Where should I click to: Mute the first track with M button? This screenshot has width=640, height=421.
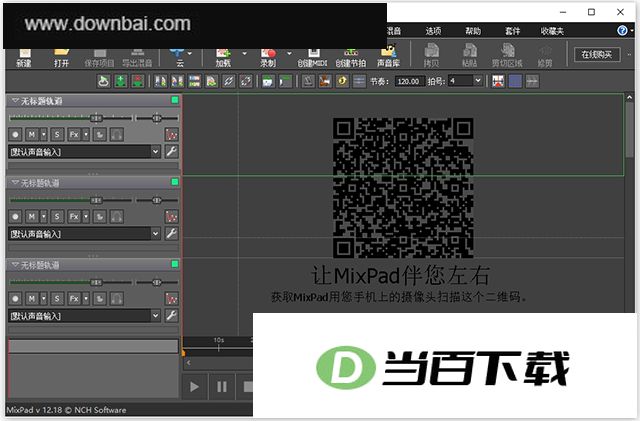(32, 134)
